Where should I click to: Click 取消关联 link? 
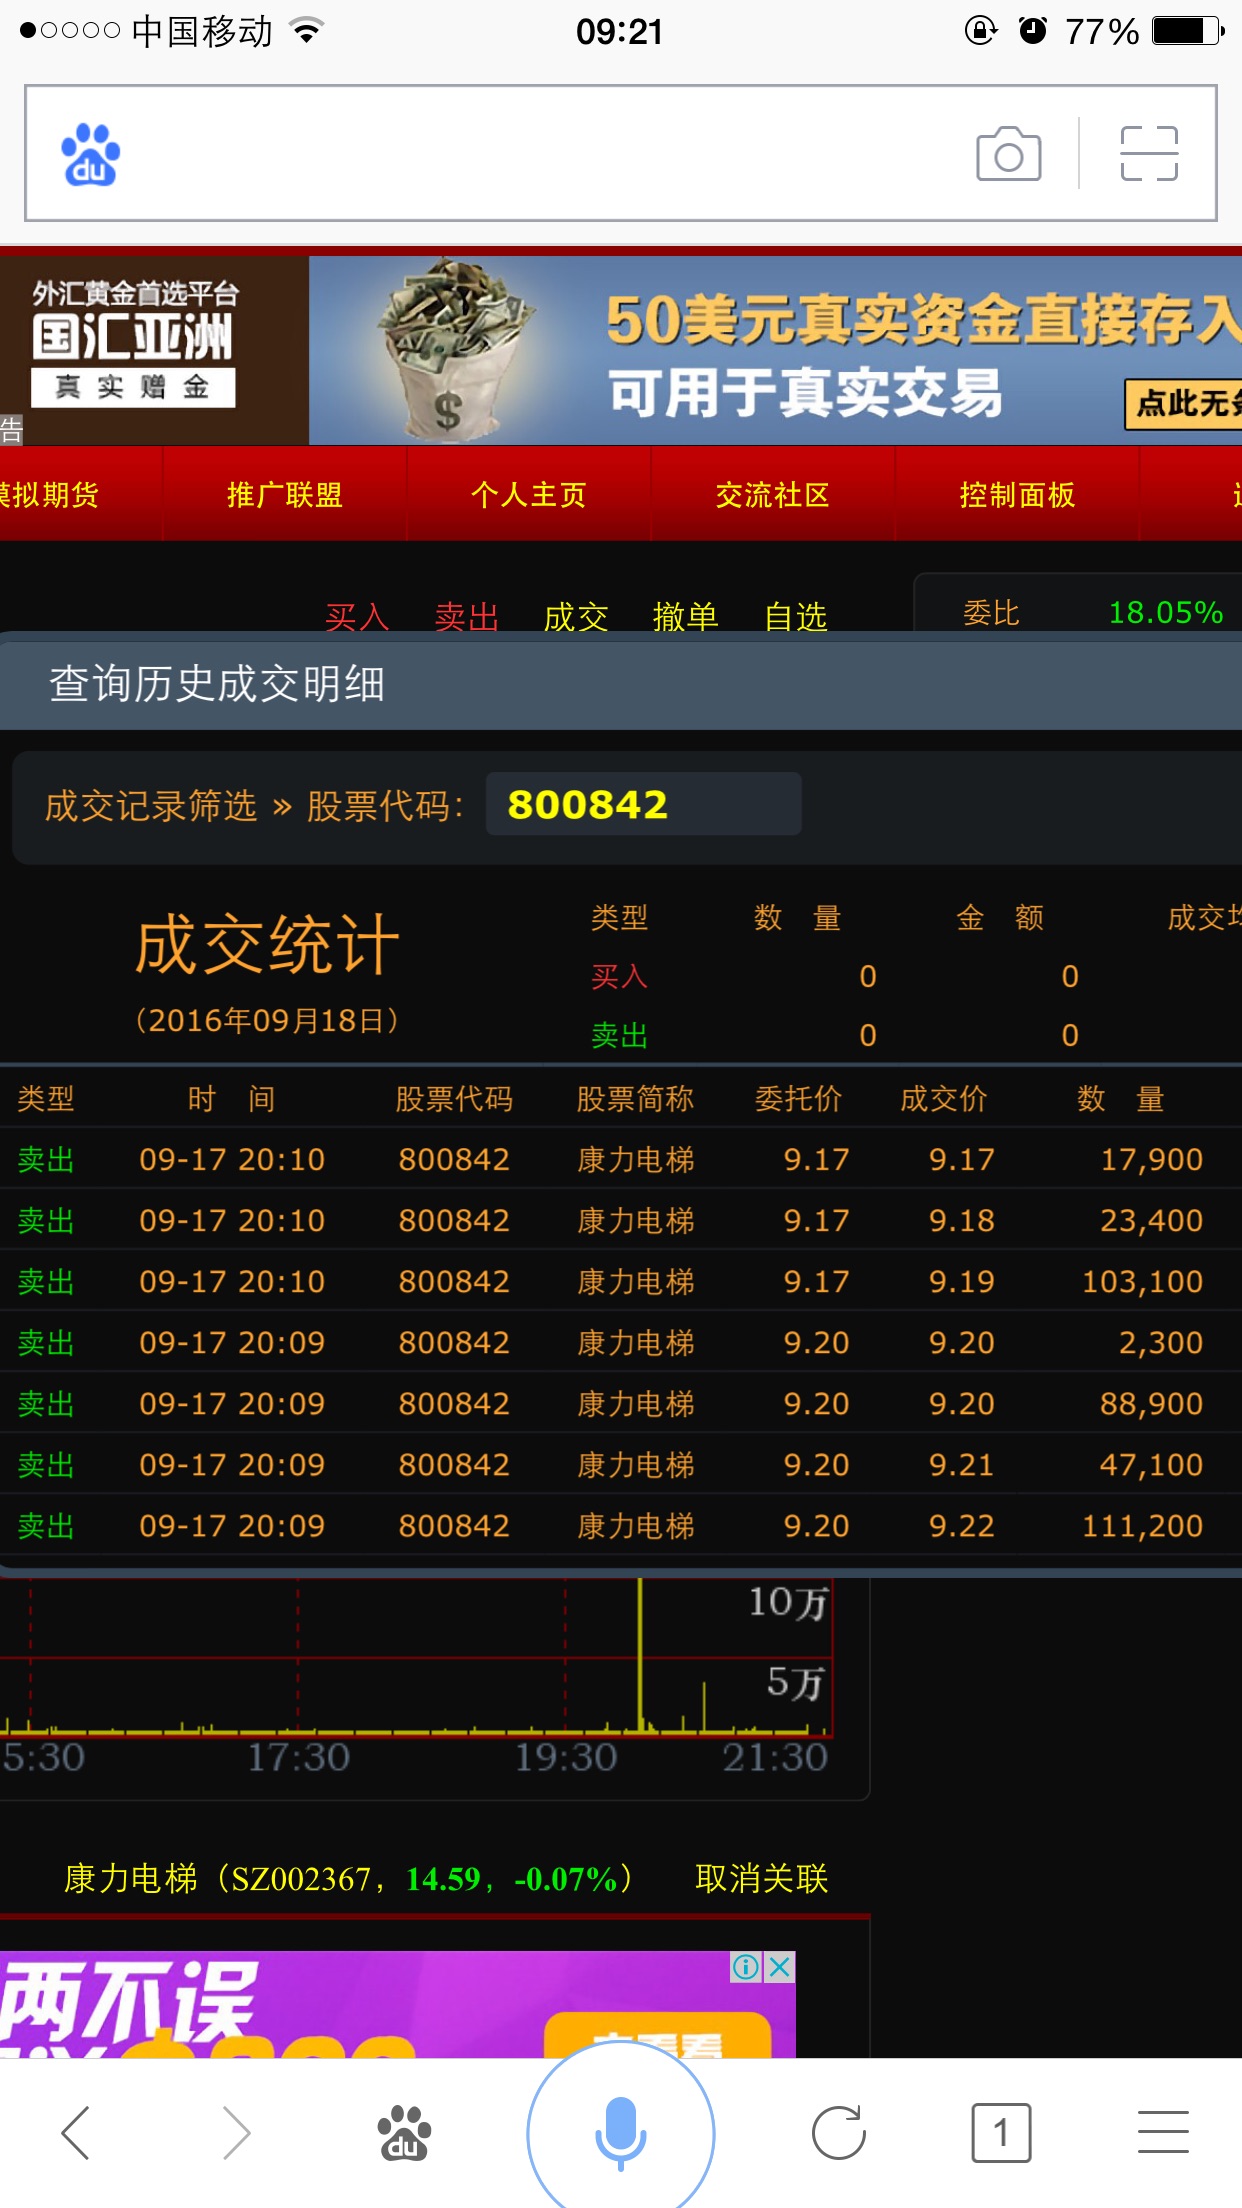tap(761, 1879)
